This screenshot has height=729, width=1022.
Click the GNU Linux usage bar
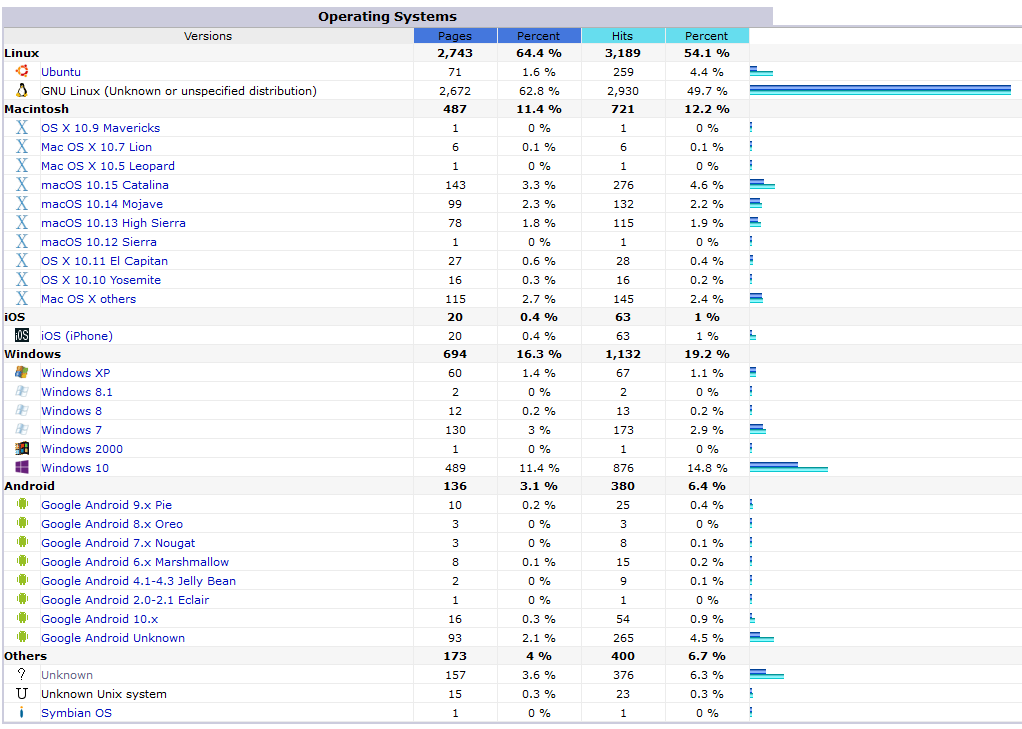click(x=880, y=91)
